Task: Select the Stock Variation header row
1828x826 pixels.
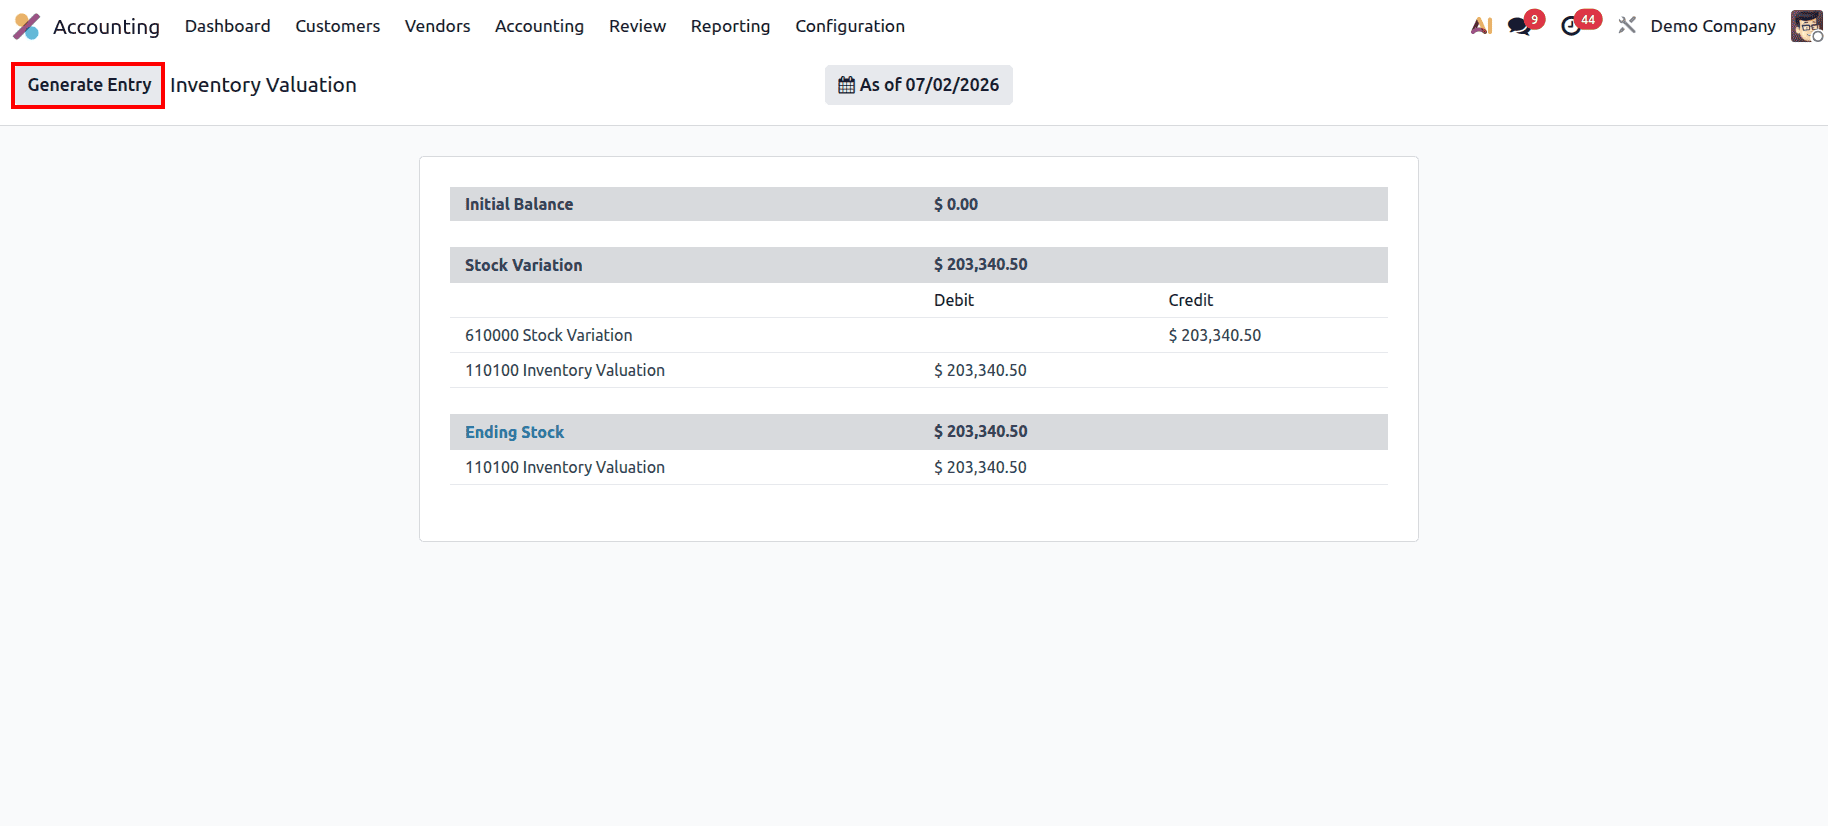Action: pos(918,265)
